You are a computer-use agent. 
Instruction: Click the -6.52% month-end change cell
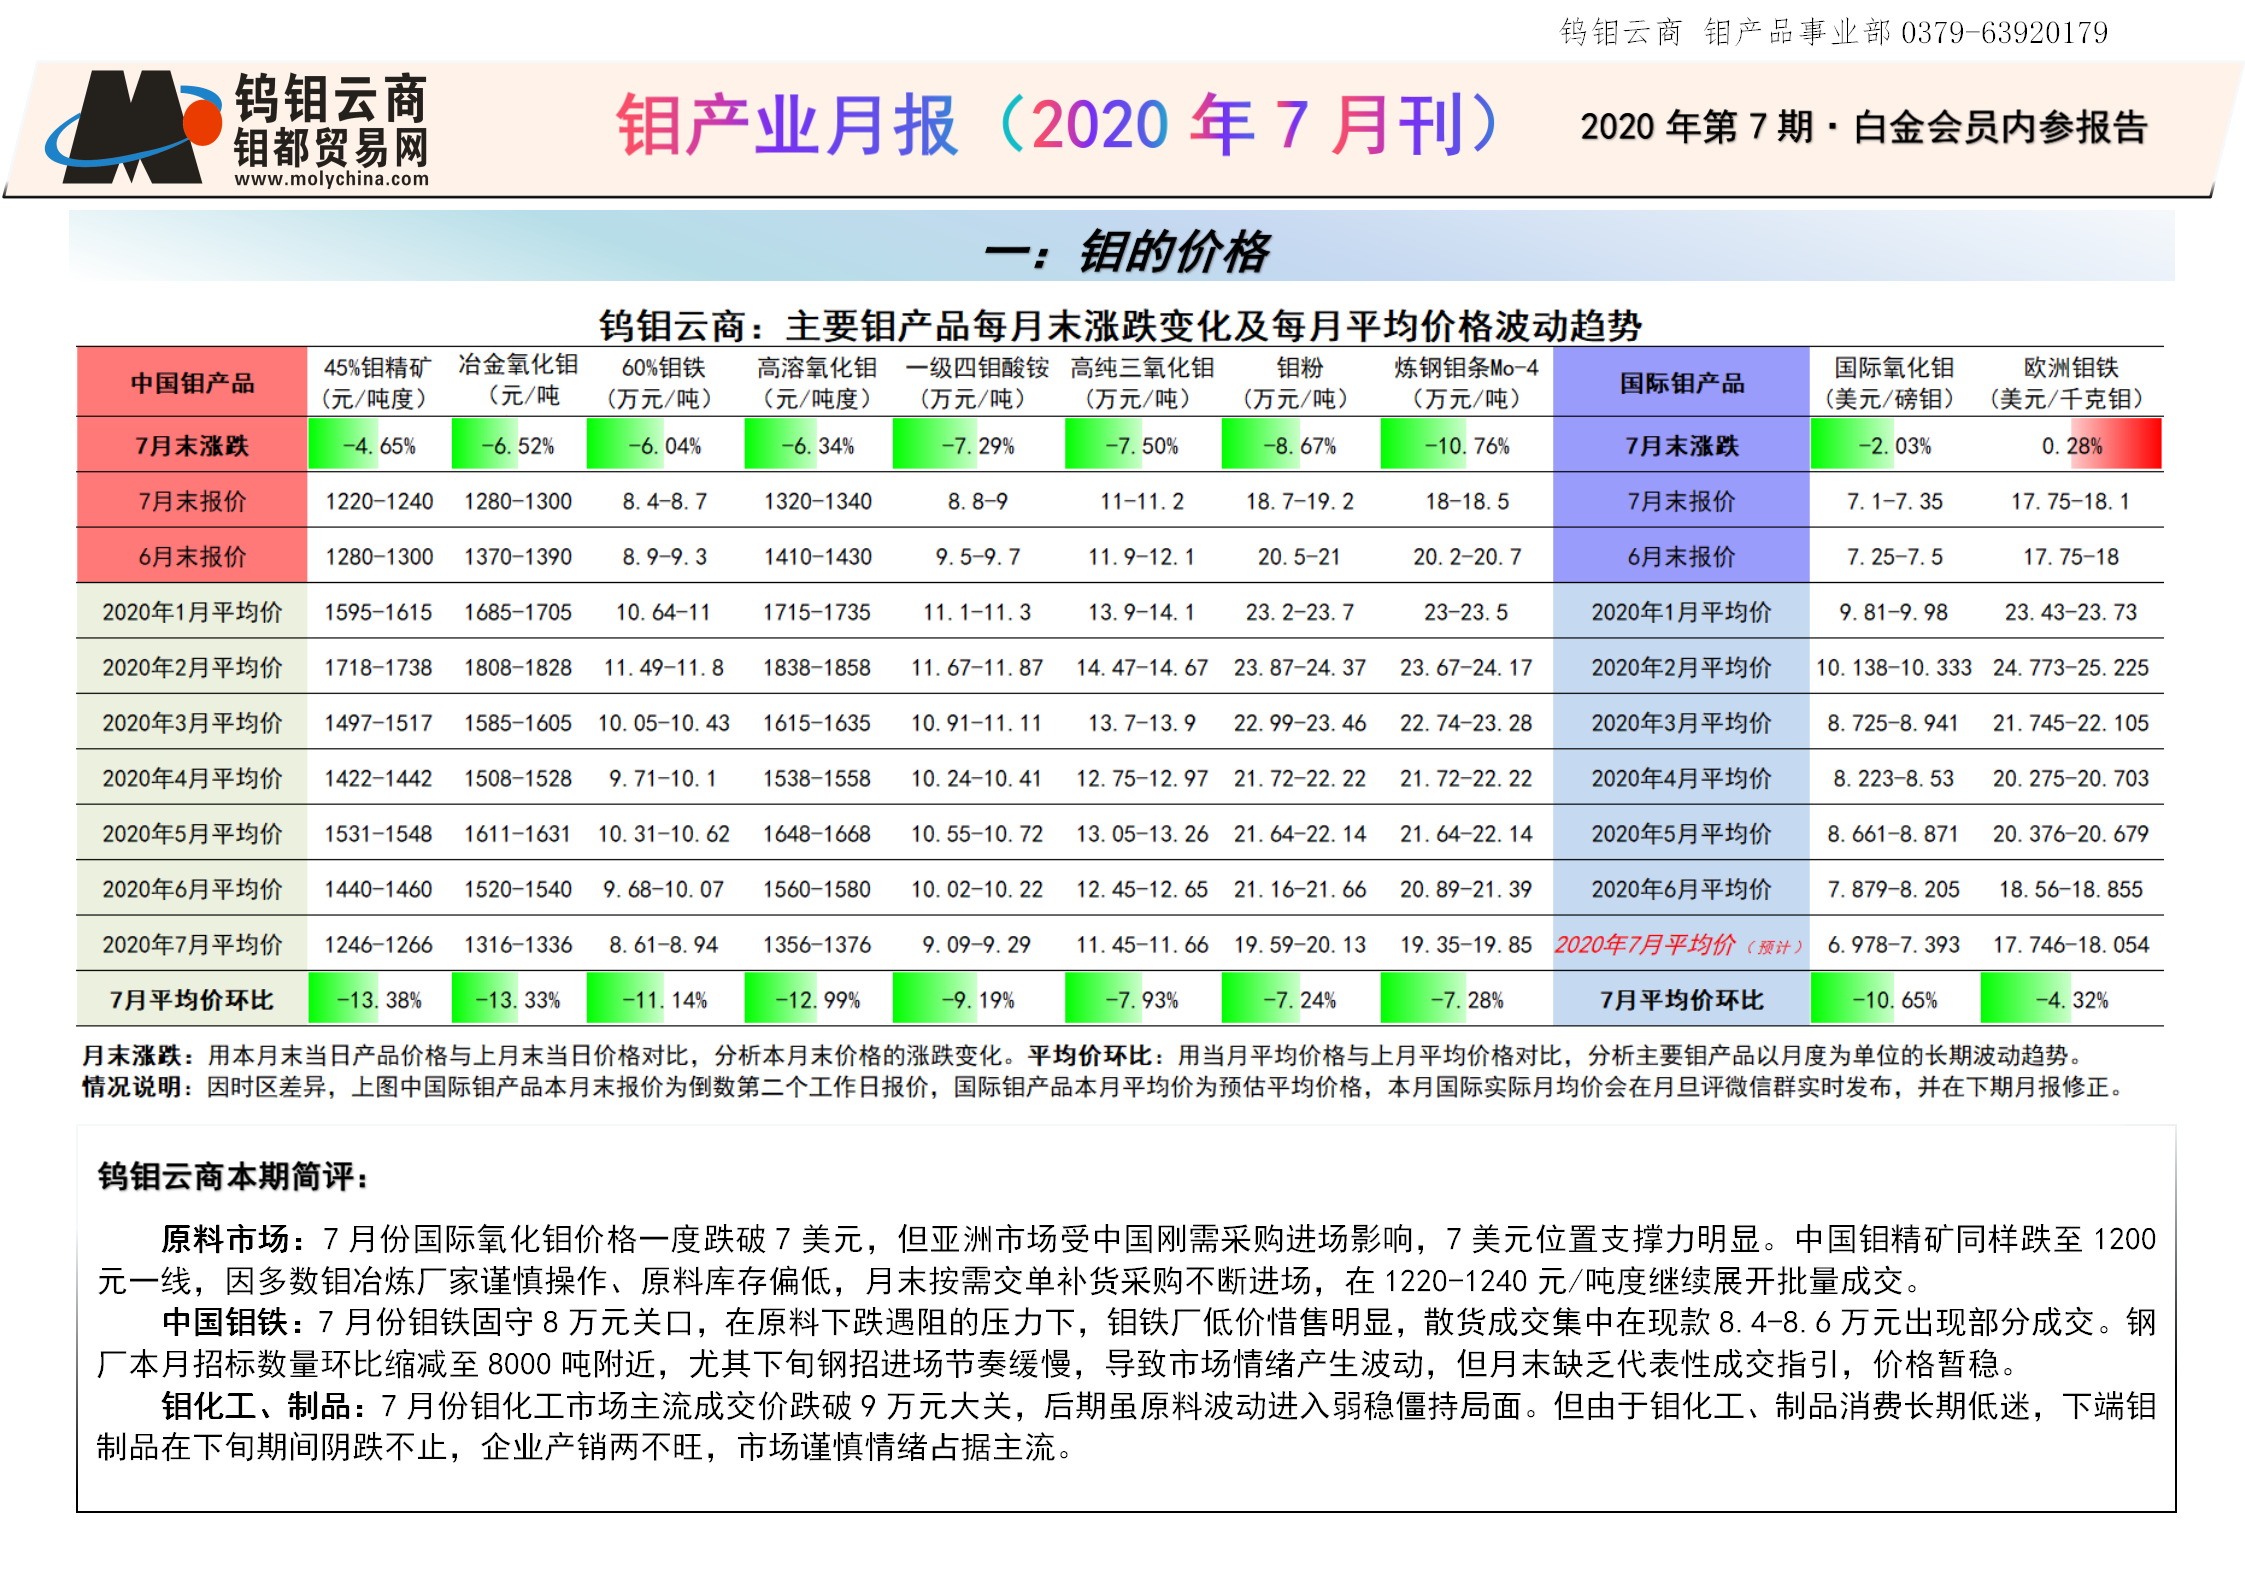(x=518, y=445)
